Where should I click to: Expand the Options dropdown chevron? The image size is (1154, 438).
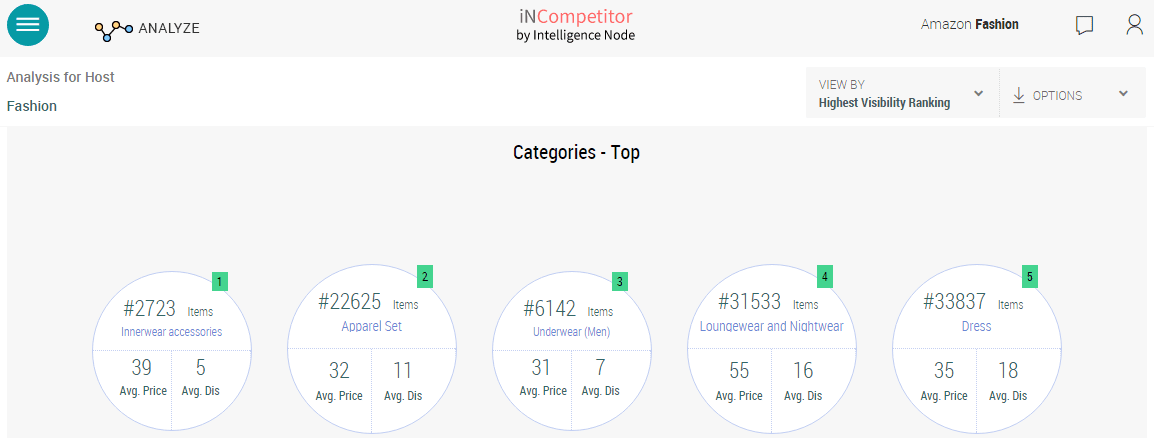[x=1123, y=94]
